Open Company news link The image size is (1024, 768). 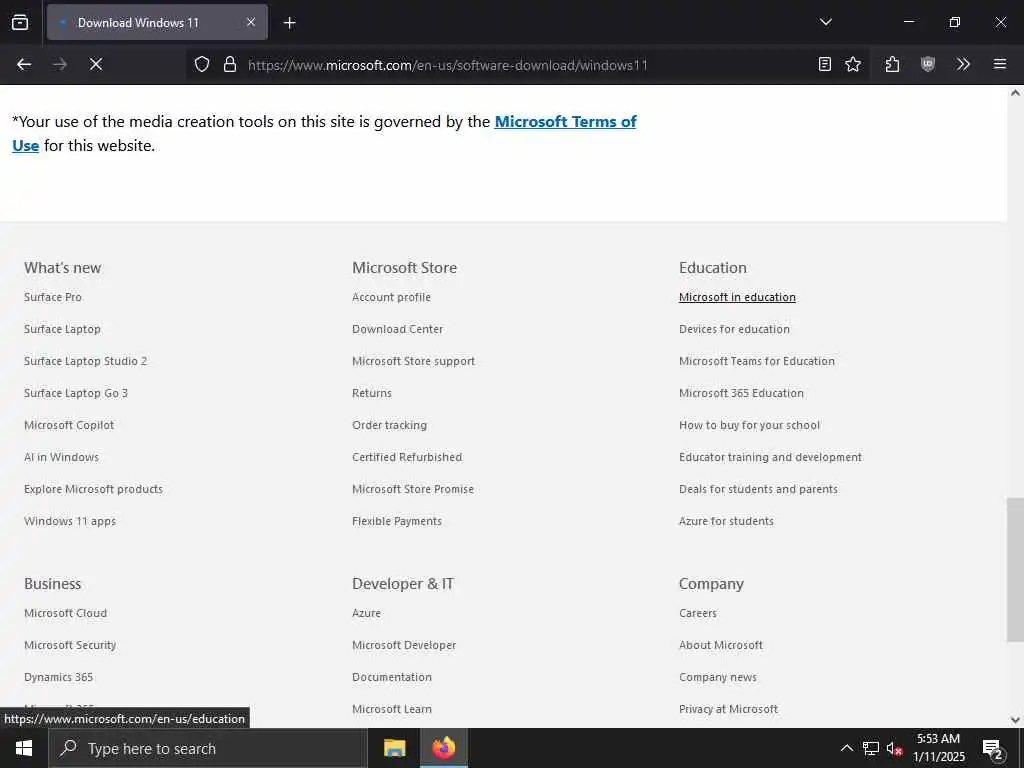coord(718,677)
